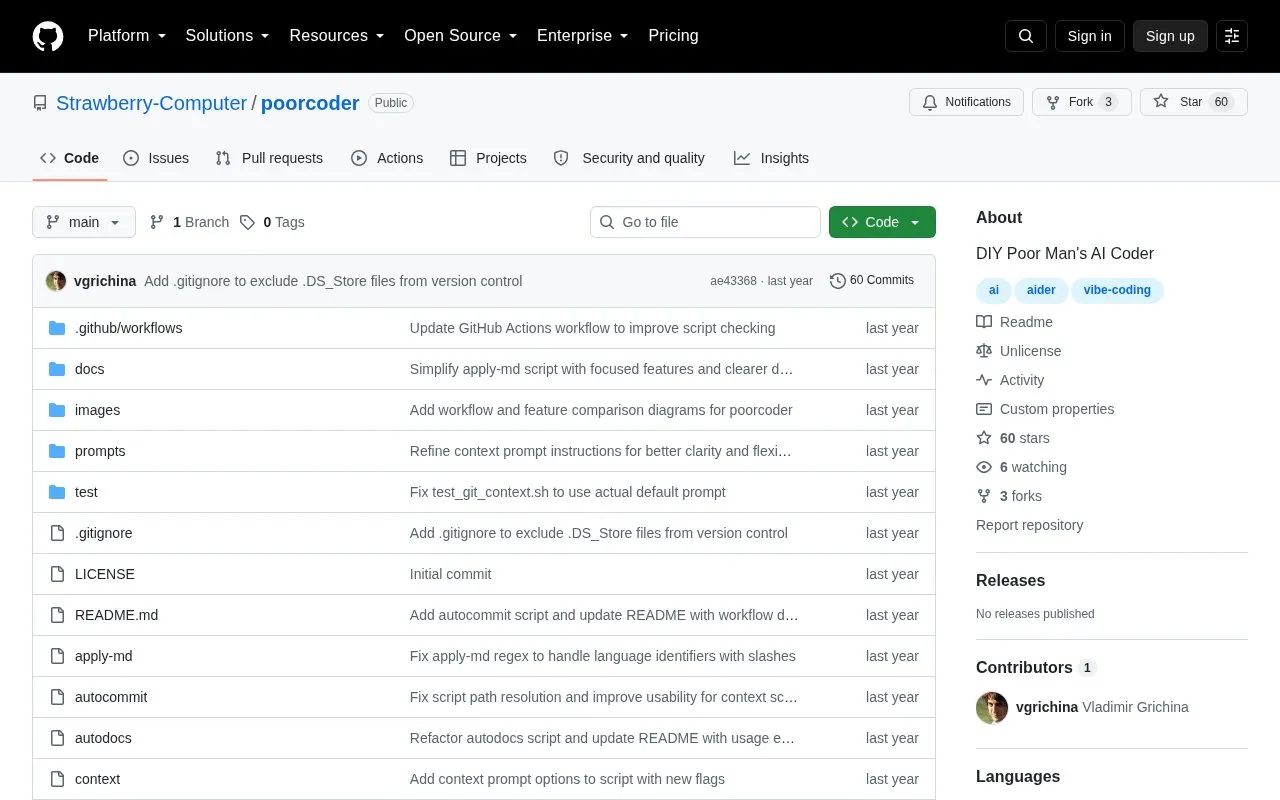Open the main branch selector dropdown
The height and width of the screenshot is (800, 1280).
pos(84,222)
